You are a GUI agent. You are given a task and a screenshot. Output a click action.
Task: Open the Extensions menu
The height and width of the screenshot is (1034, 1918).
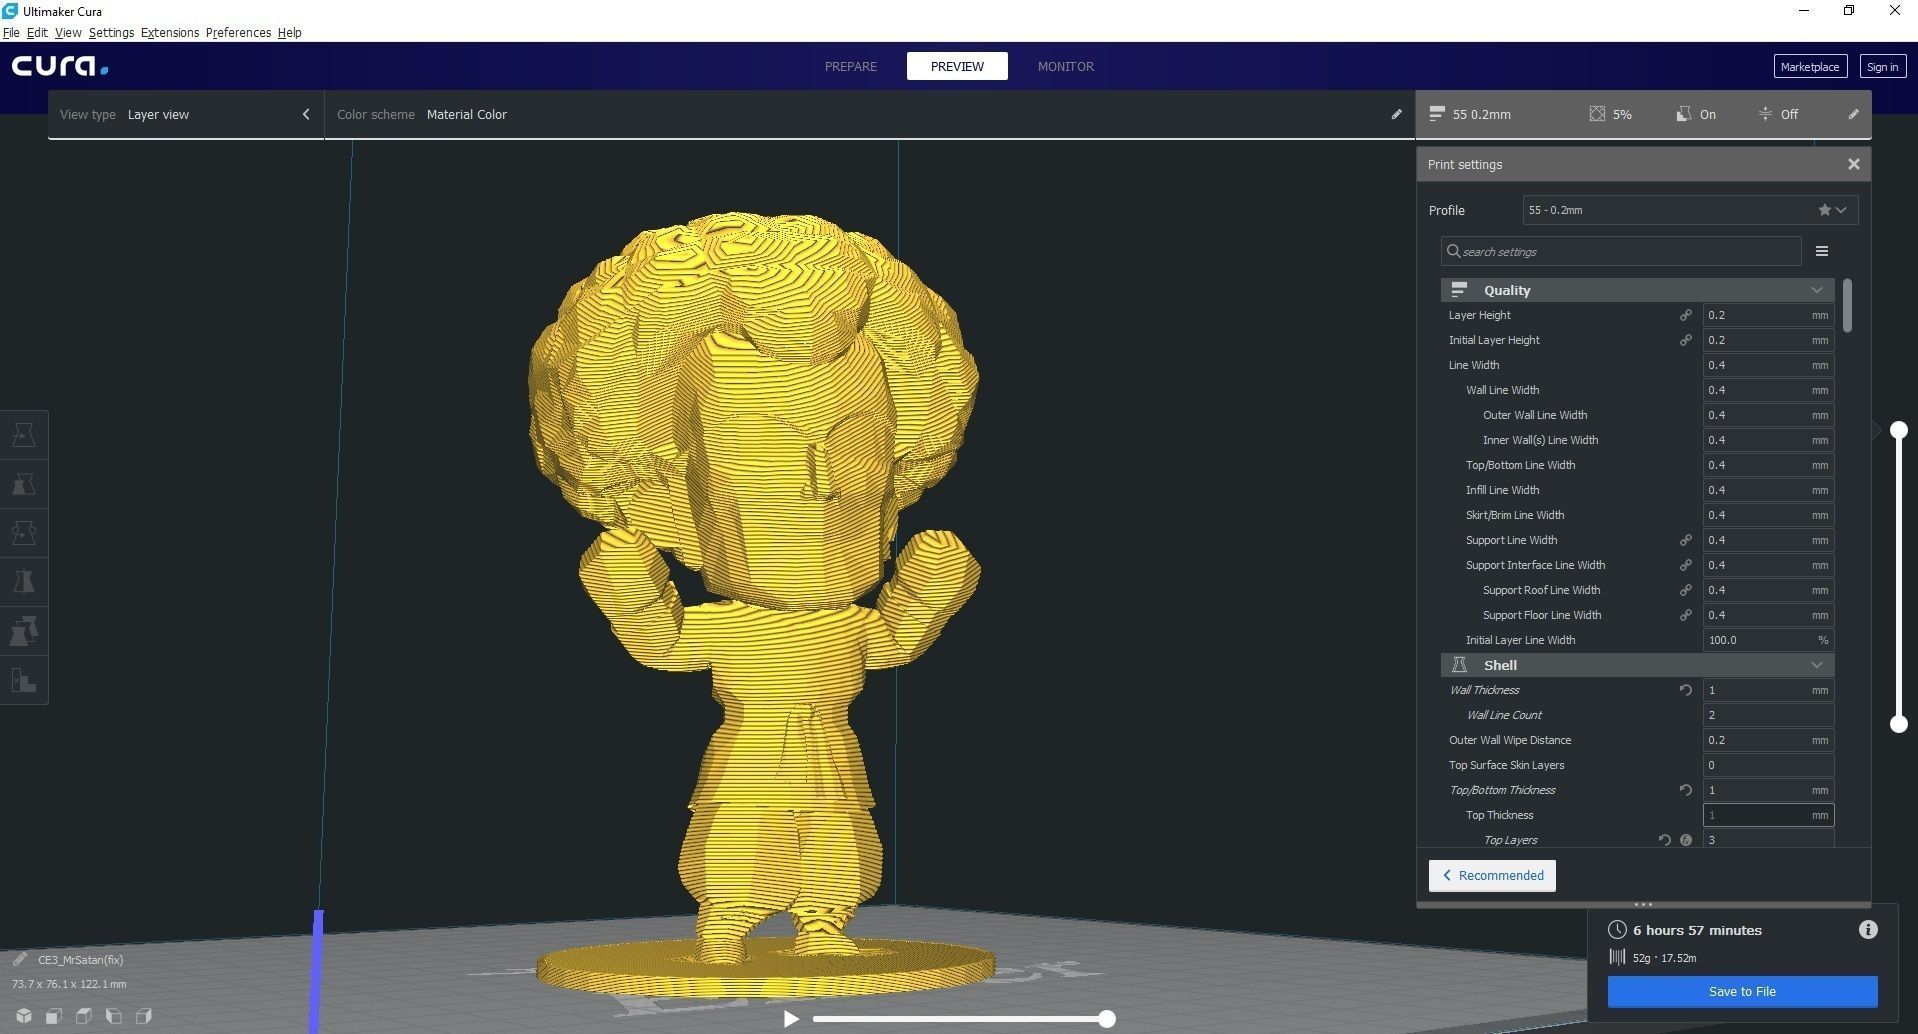coord(170,32)
